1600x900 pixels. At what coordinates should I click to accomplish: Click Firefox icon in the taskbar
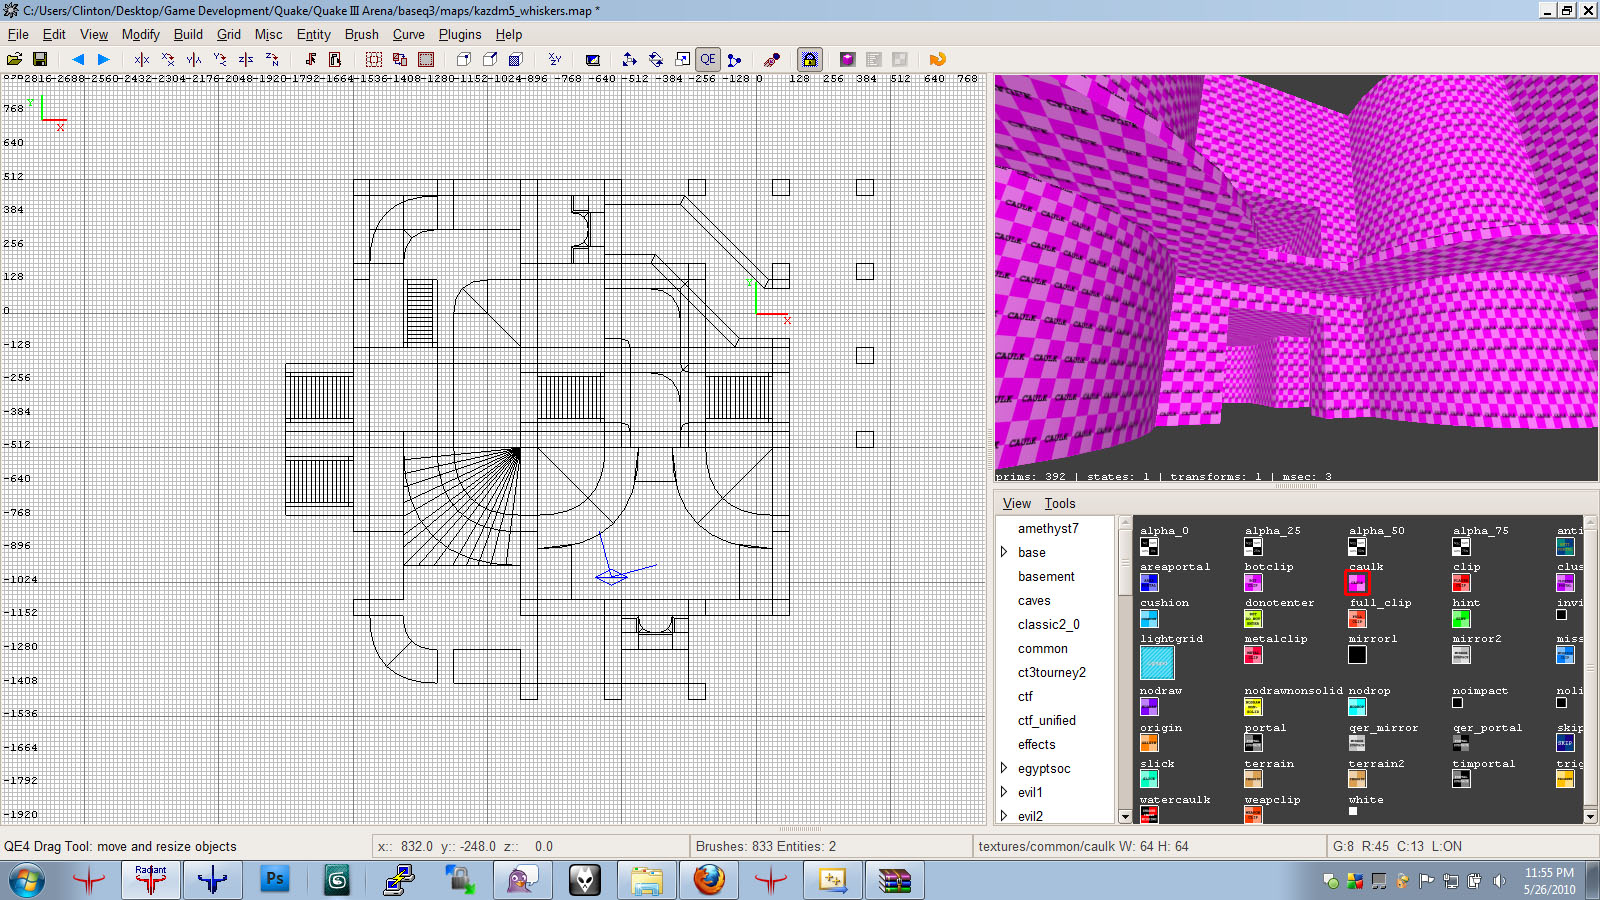709,880
